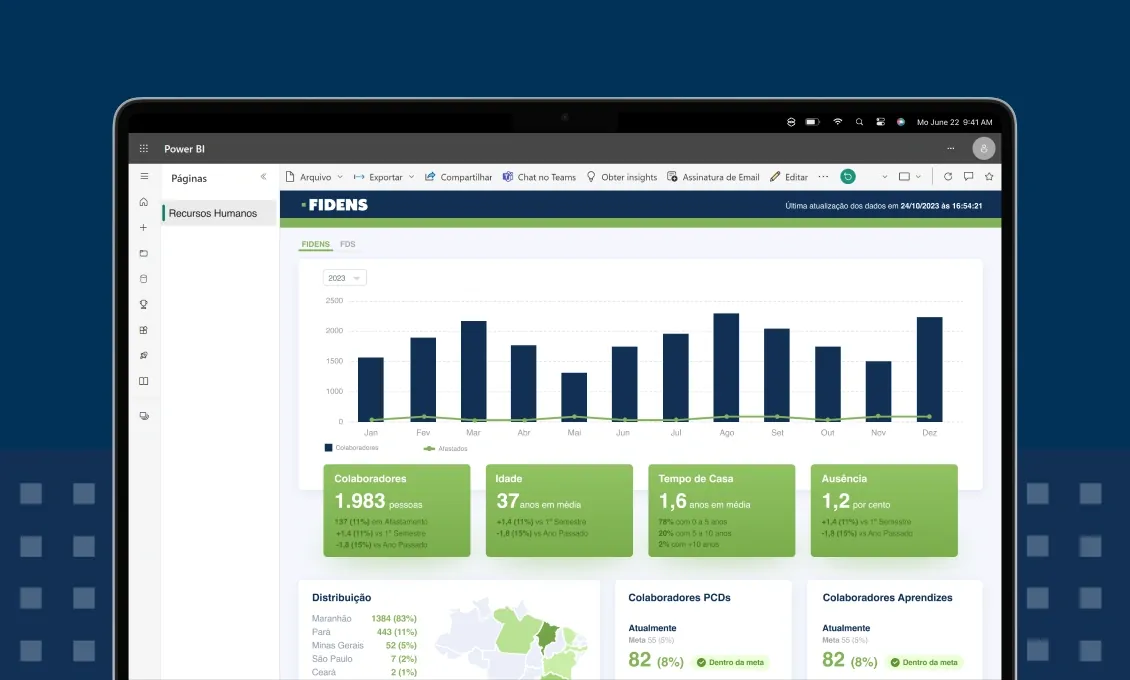Click the Colaboradores legend entry

(352, 448)
